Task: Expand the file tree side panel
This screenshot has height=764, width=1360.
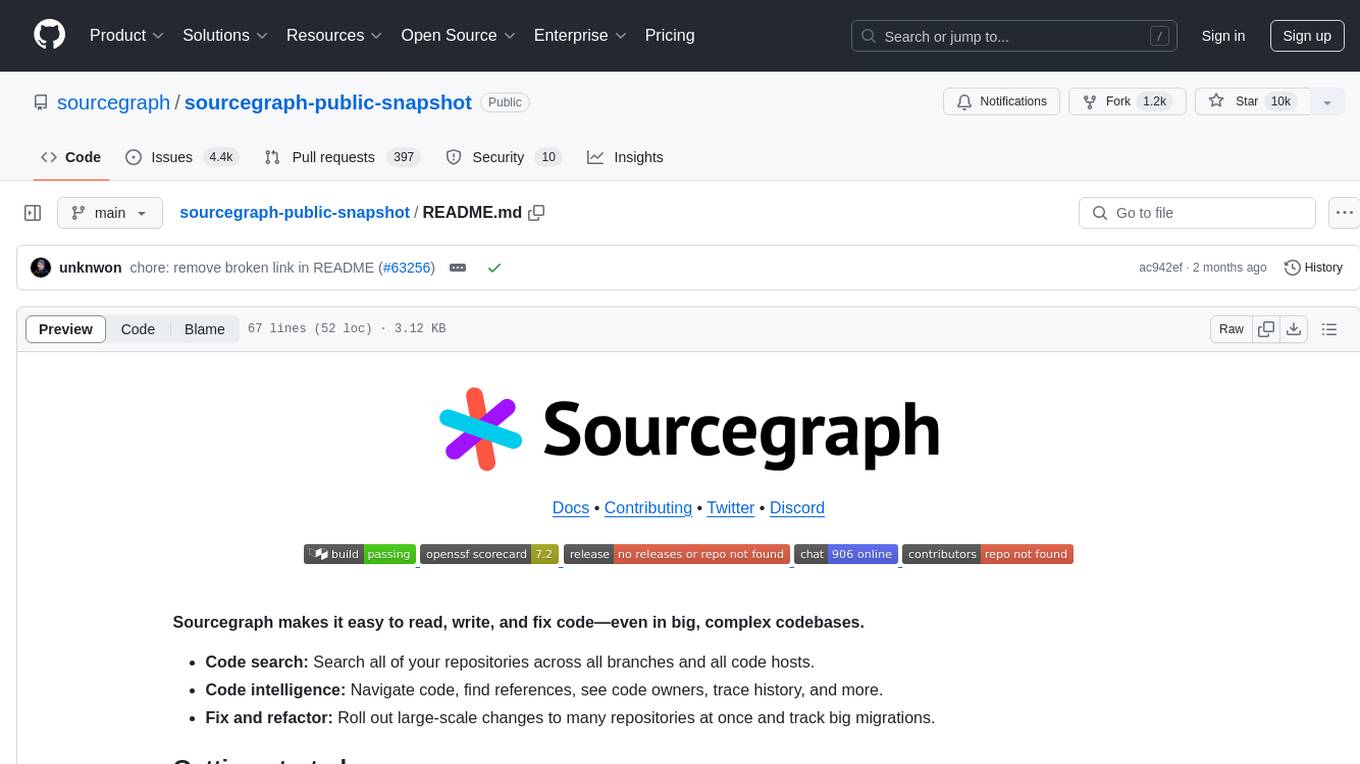Action: [x=33, y=213]
